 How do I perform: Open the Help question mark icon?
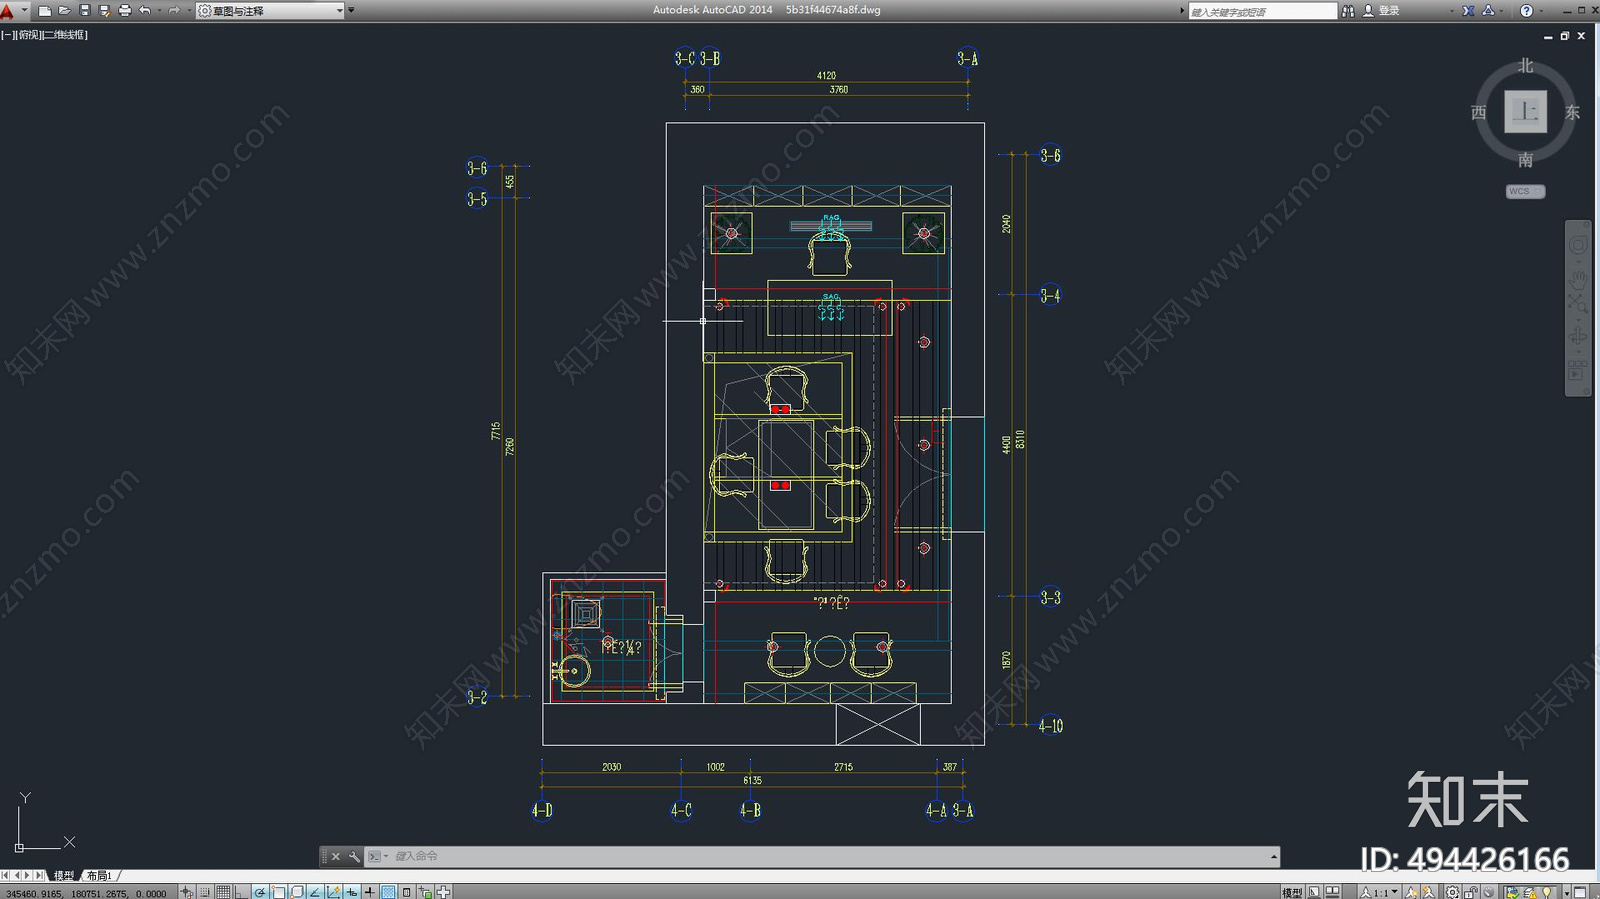pos(1526,11)
